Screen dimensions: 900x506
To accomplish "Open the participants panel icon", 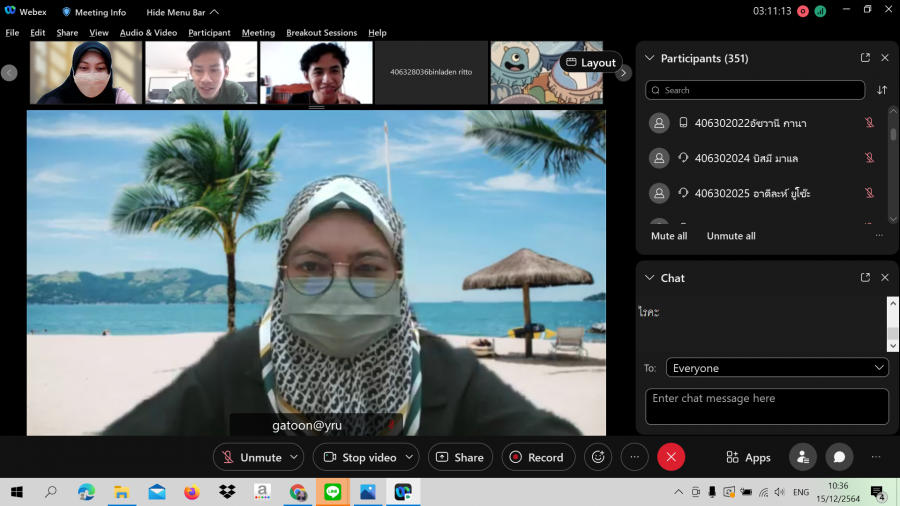I will click(802, 457).
